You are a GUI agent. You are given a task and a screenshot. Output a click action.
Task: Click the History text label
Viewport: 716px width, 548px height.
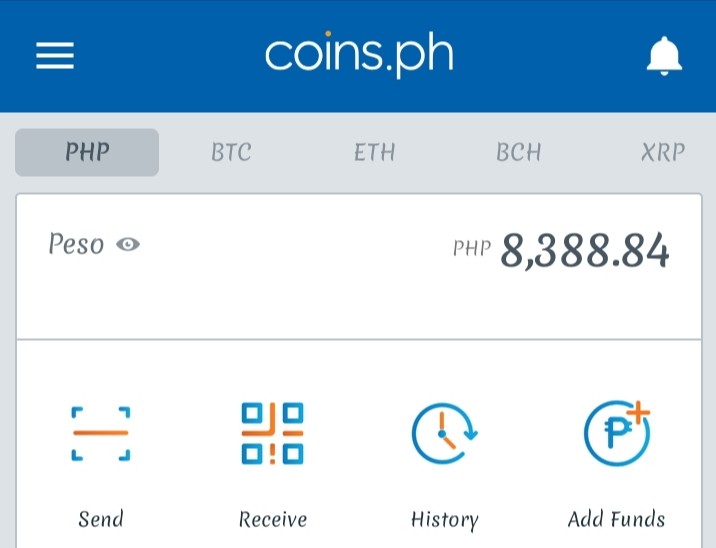445,520
